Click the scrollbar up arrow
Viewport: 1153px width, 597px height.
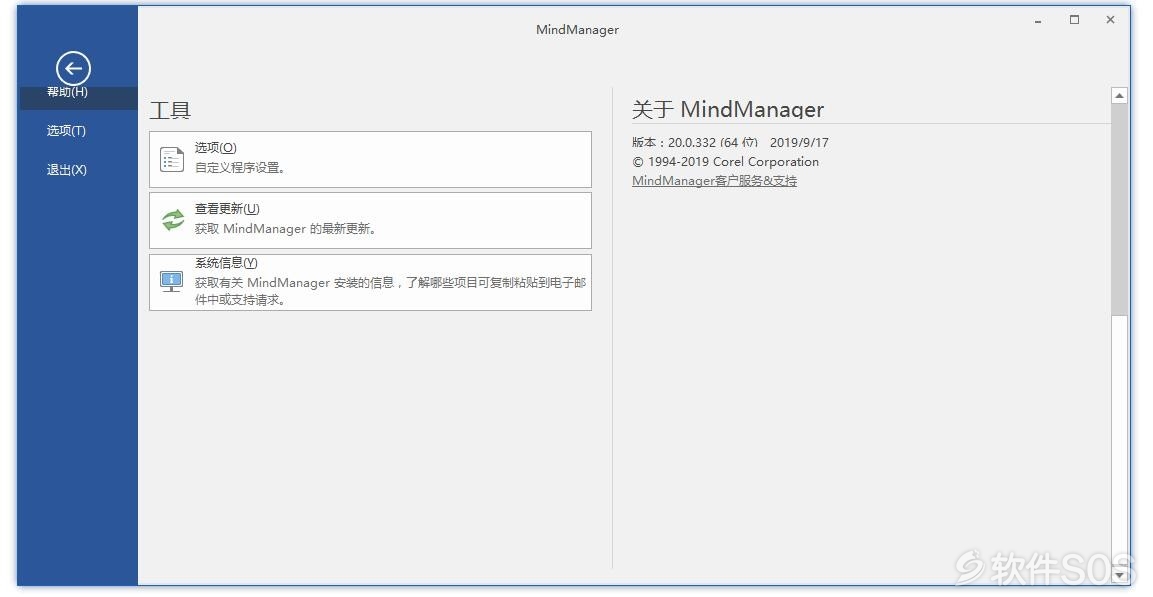(1118, 96)
